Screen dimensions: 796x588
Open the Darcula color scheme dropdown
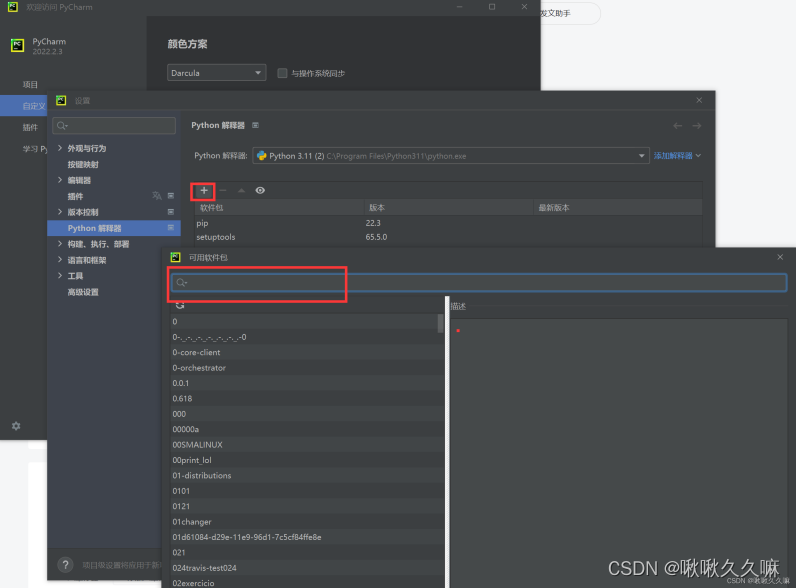click(216, 73)
